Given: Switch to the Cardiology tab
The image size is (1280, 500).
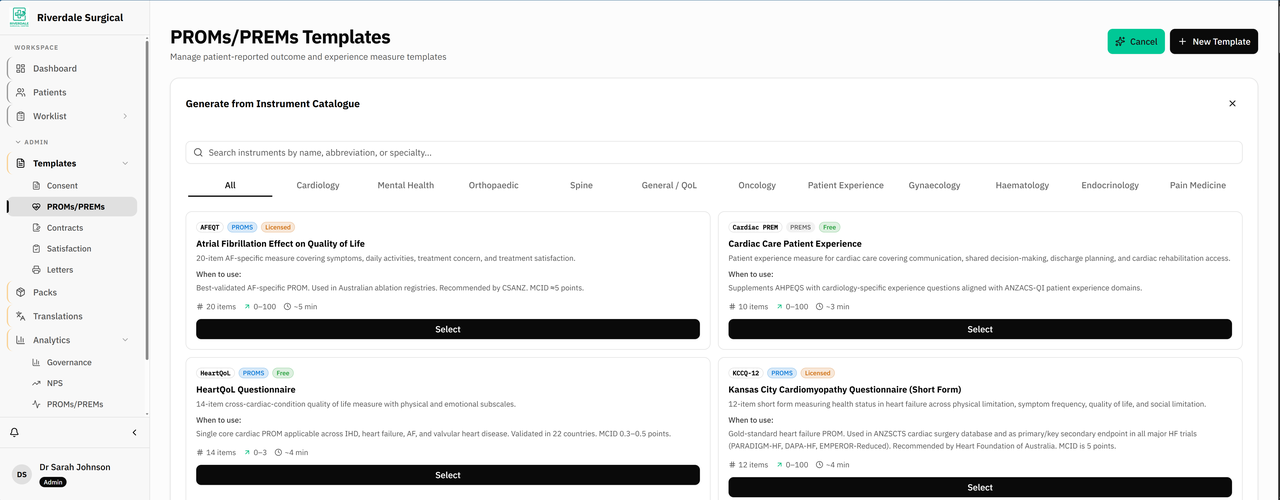Looking at the screenshot, I should point(318,185).
